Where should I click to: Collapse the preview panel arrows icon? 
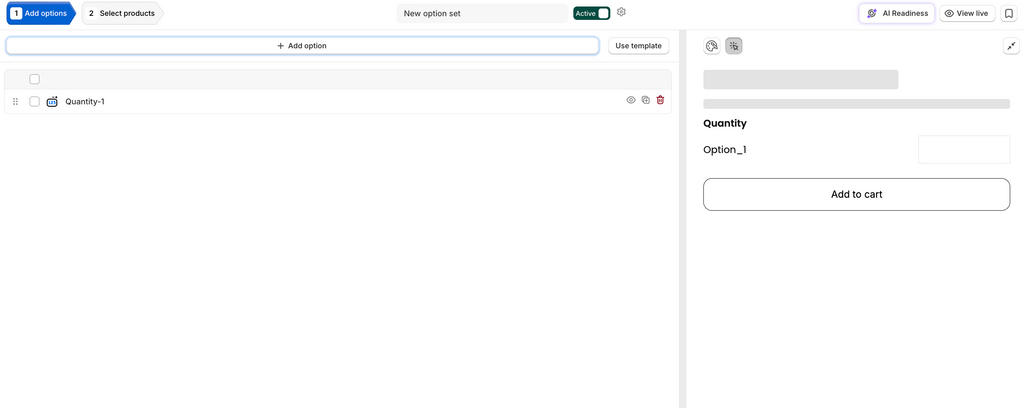pos(1011,46)
